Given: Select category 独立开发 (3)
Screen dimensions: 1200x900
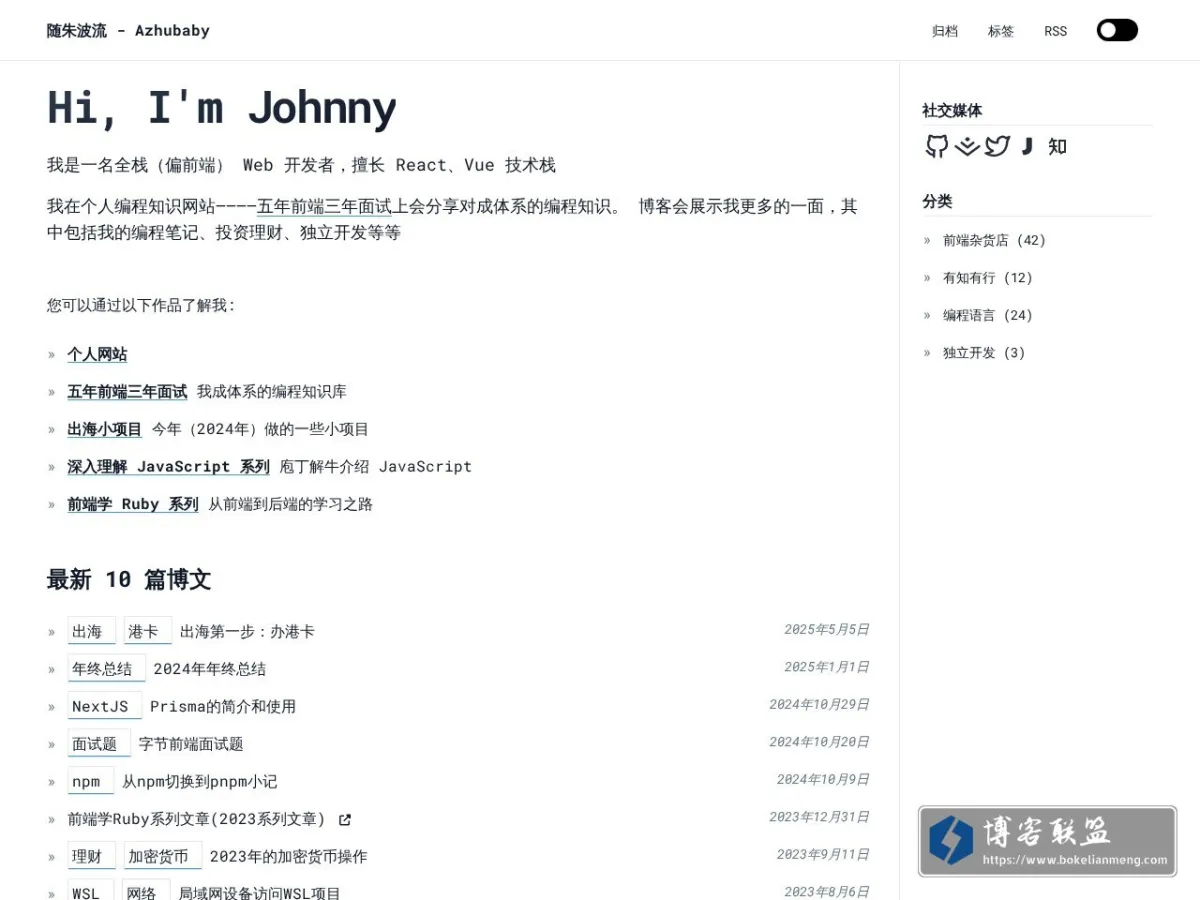Looking at the screenshot, I should point(984,353).
